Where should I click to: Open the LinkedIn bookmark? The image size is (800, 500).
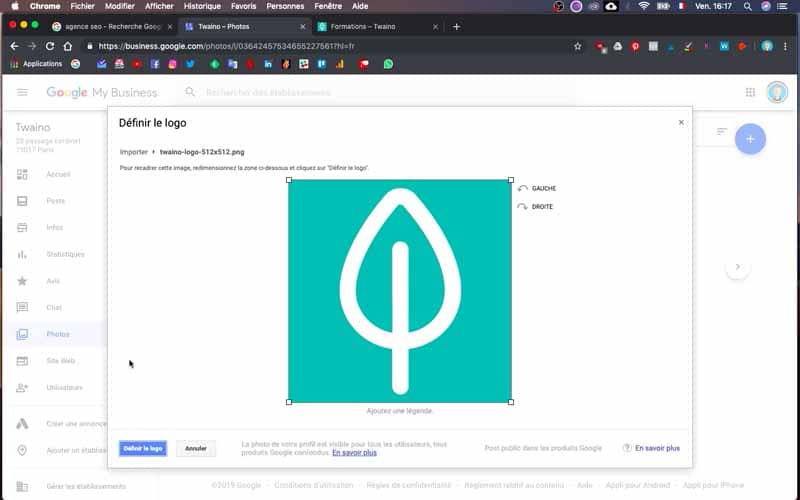coord(268,64)
